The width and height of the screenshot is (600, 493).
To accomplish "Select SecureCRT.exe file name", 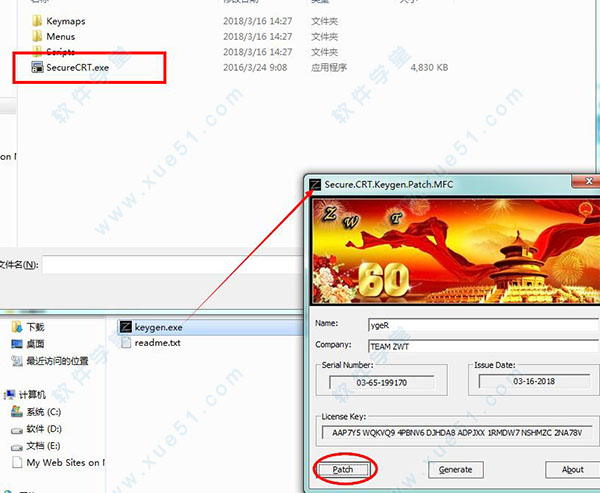I will click(x=78, y=67).
